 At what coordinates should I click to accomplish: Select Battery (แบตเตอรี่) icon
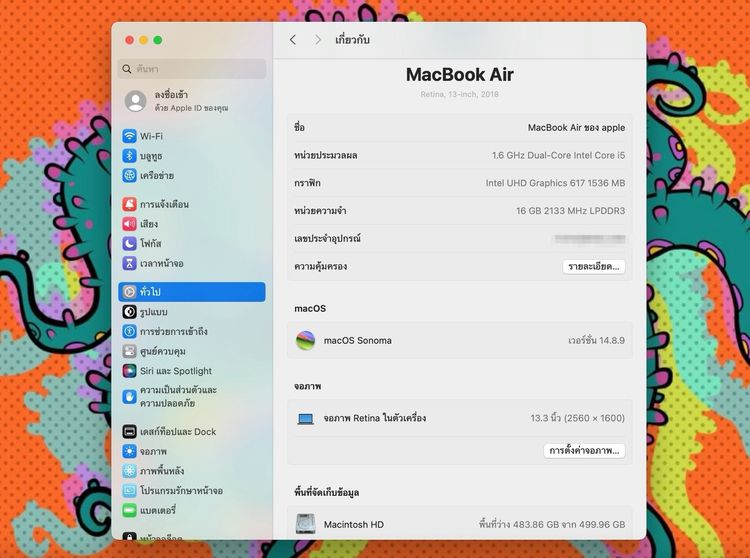[x=129, y=510]
